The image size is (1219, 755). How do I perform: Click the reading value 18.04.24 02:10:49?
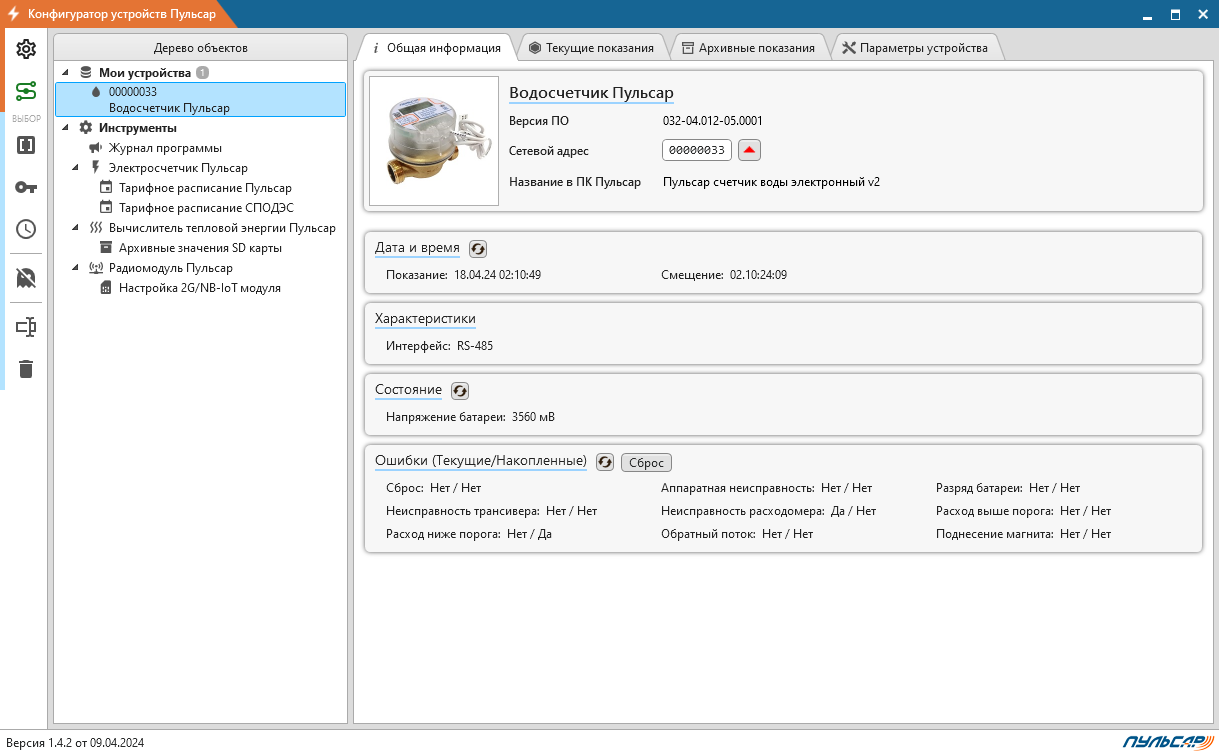[497, 274]
